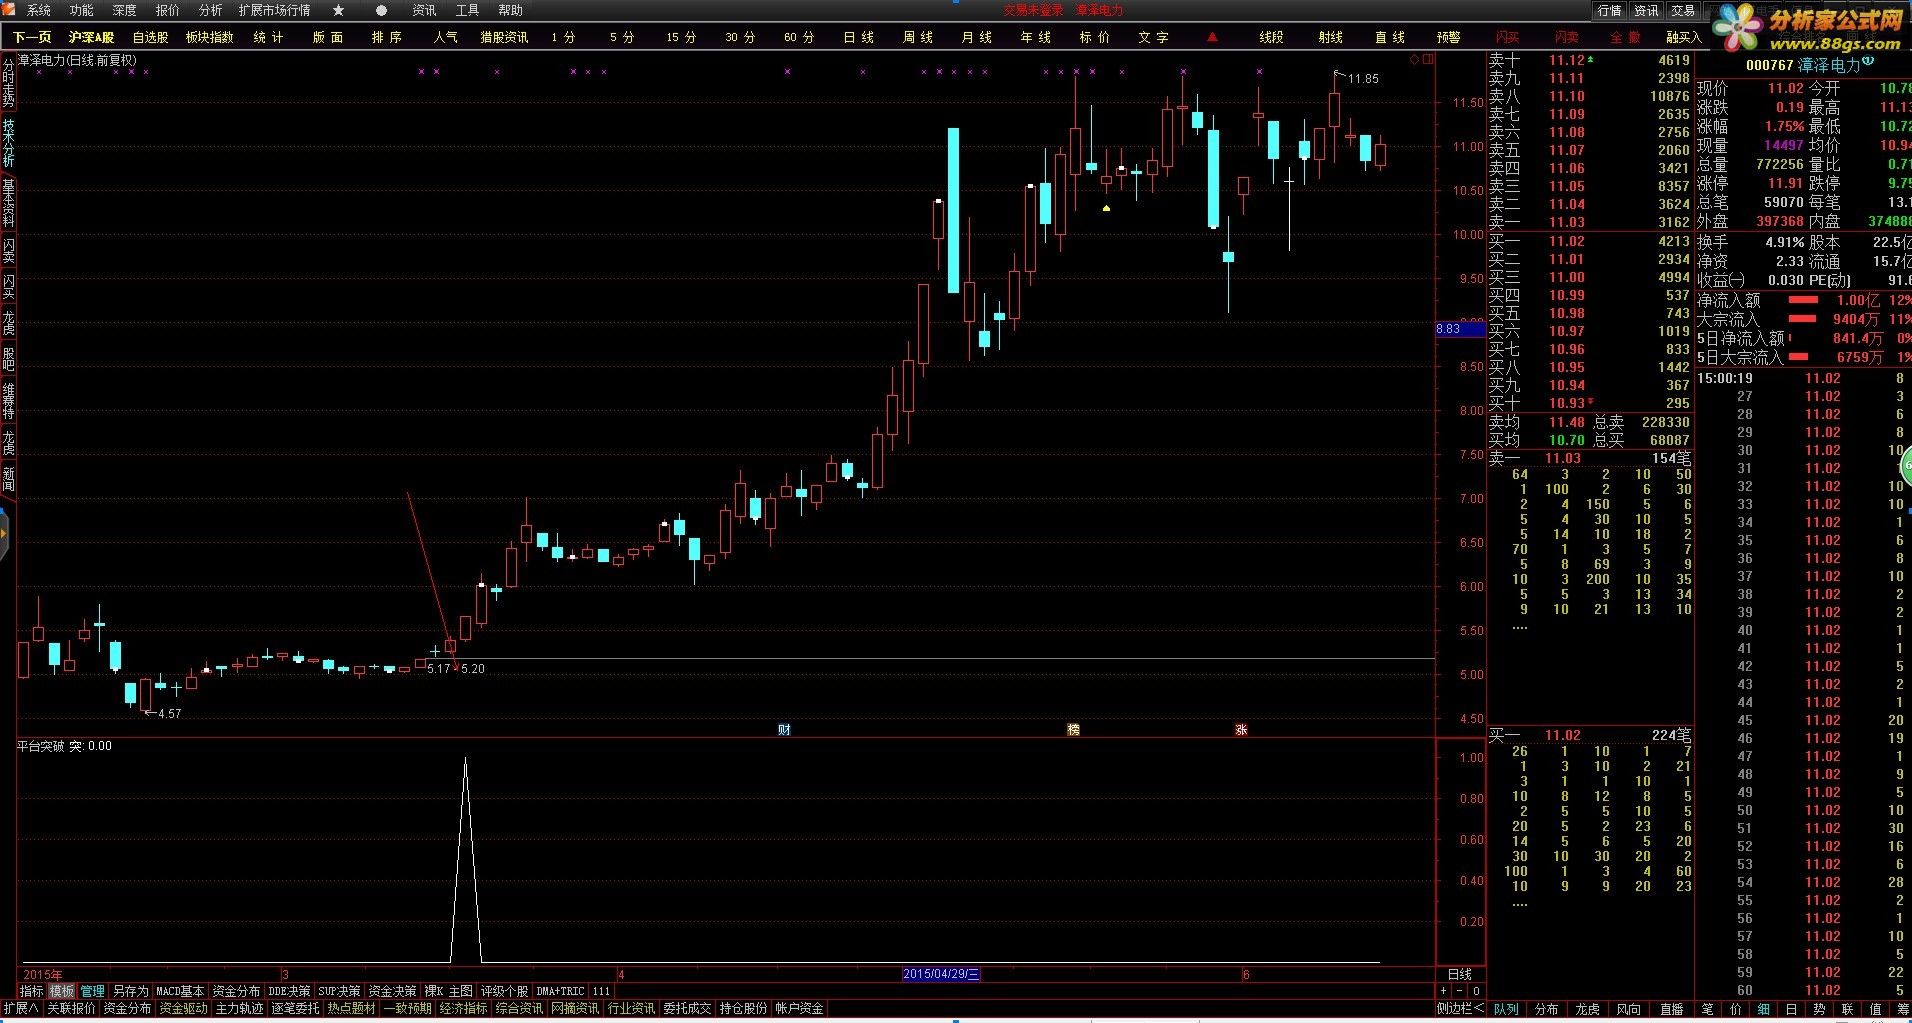1912x1023 pixels.
Task: Select the 线段 line segment drawing tool
Action: pyautogui.click(x=1271, y=37)
